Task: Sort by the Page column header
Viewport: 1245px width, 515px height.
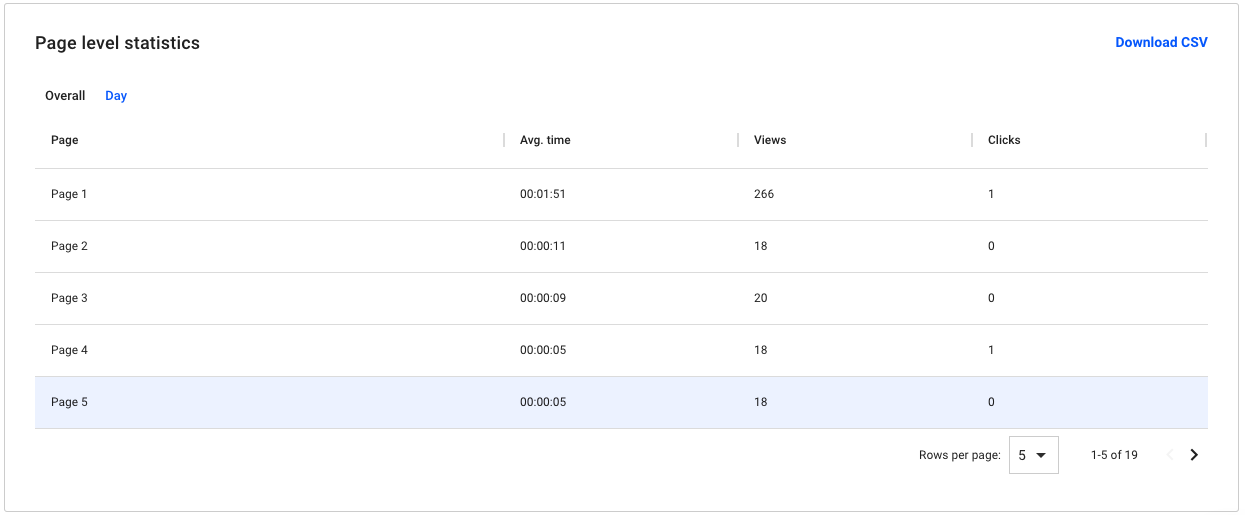Action: click(65, 140)
